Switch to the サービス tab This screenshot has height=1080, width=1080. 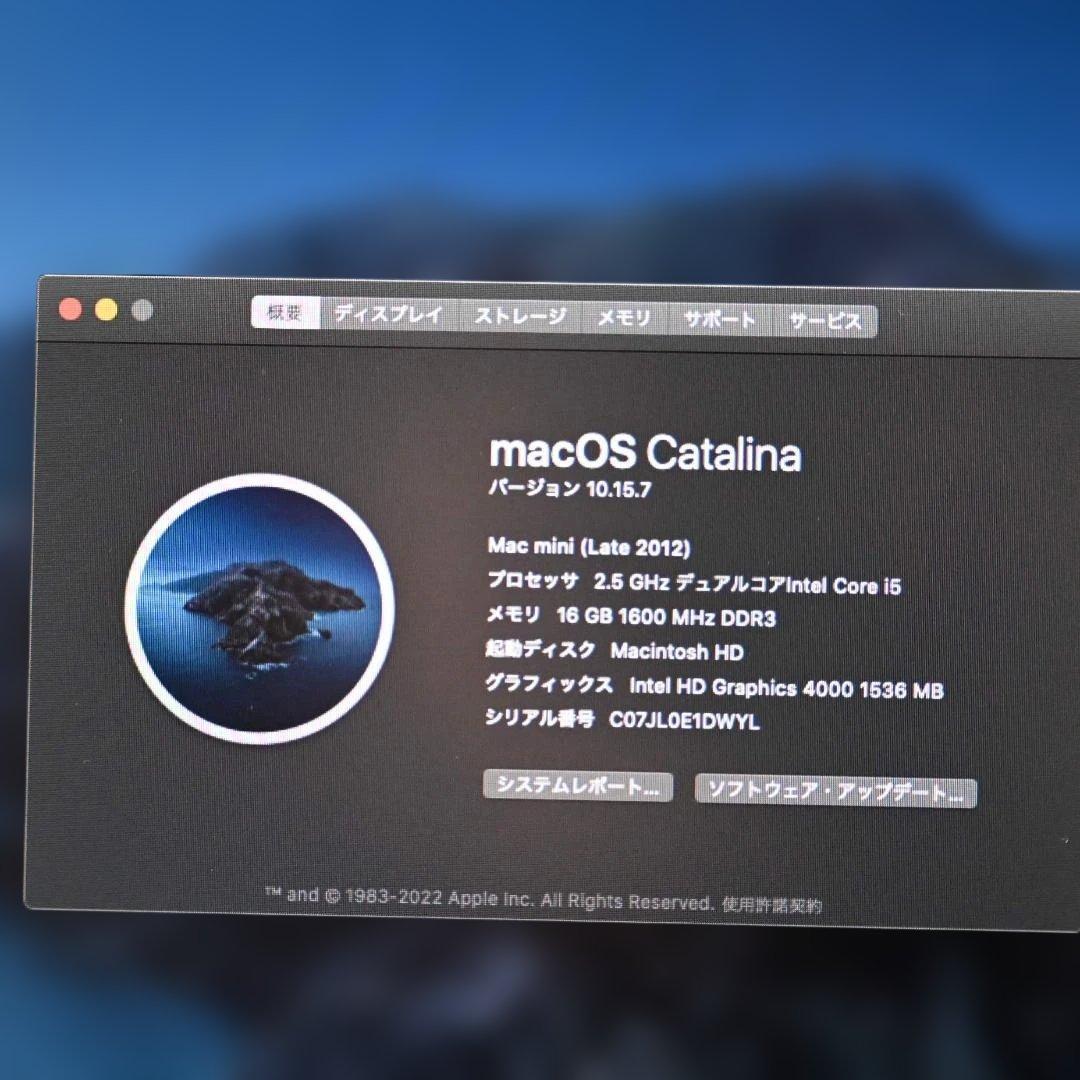tap(824, 322)
